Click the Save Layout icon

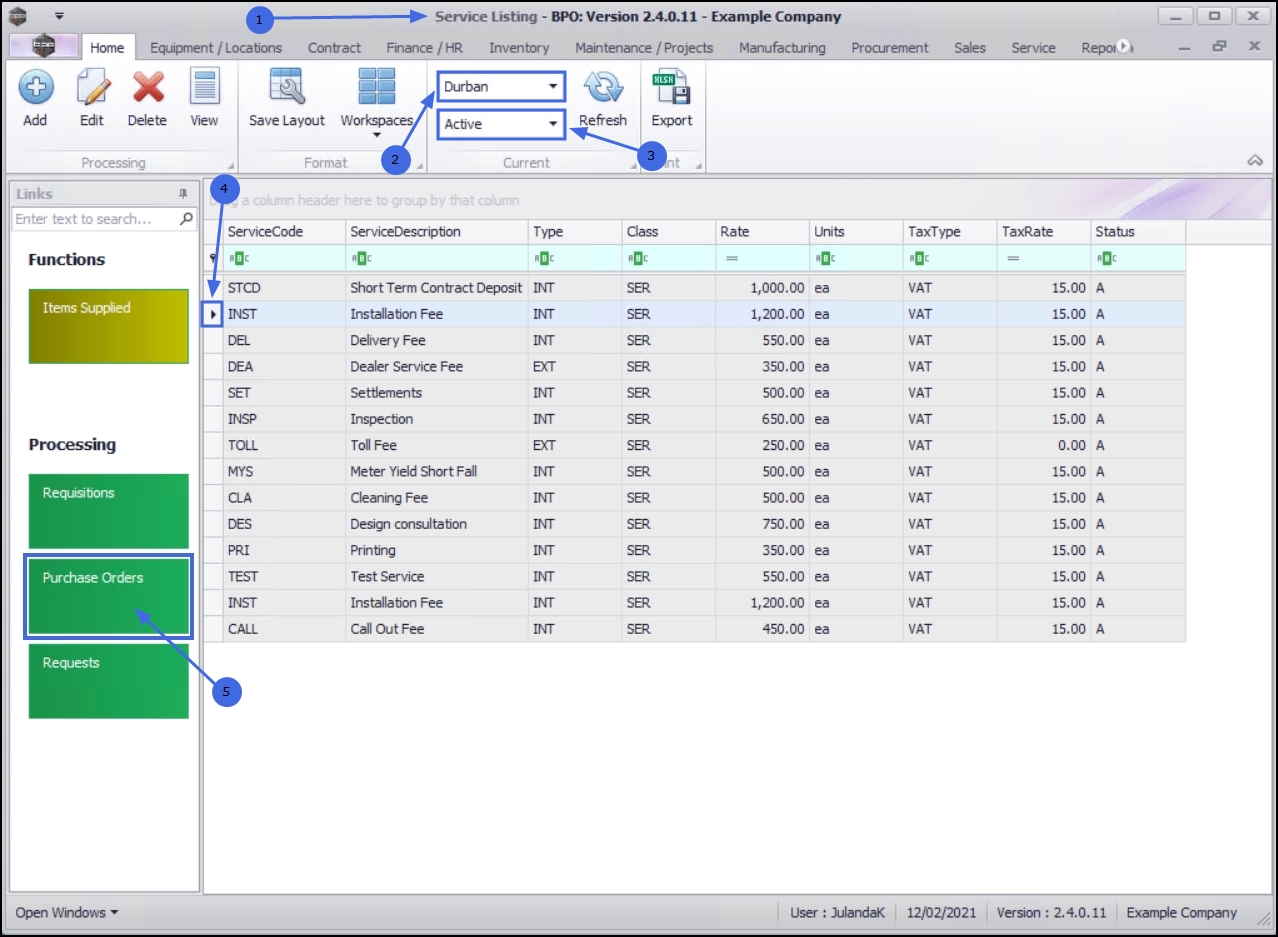tap(287, 88)
